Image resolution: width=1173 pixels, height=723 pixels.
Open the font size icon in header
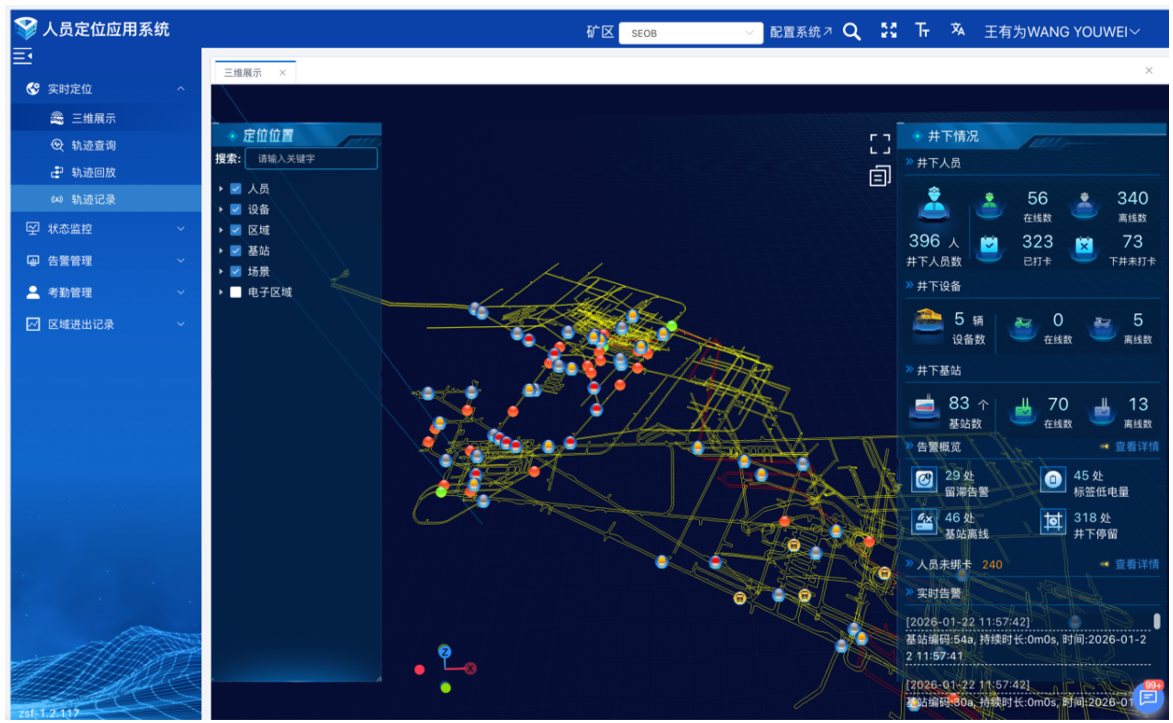922,31
